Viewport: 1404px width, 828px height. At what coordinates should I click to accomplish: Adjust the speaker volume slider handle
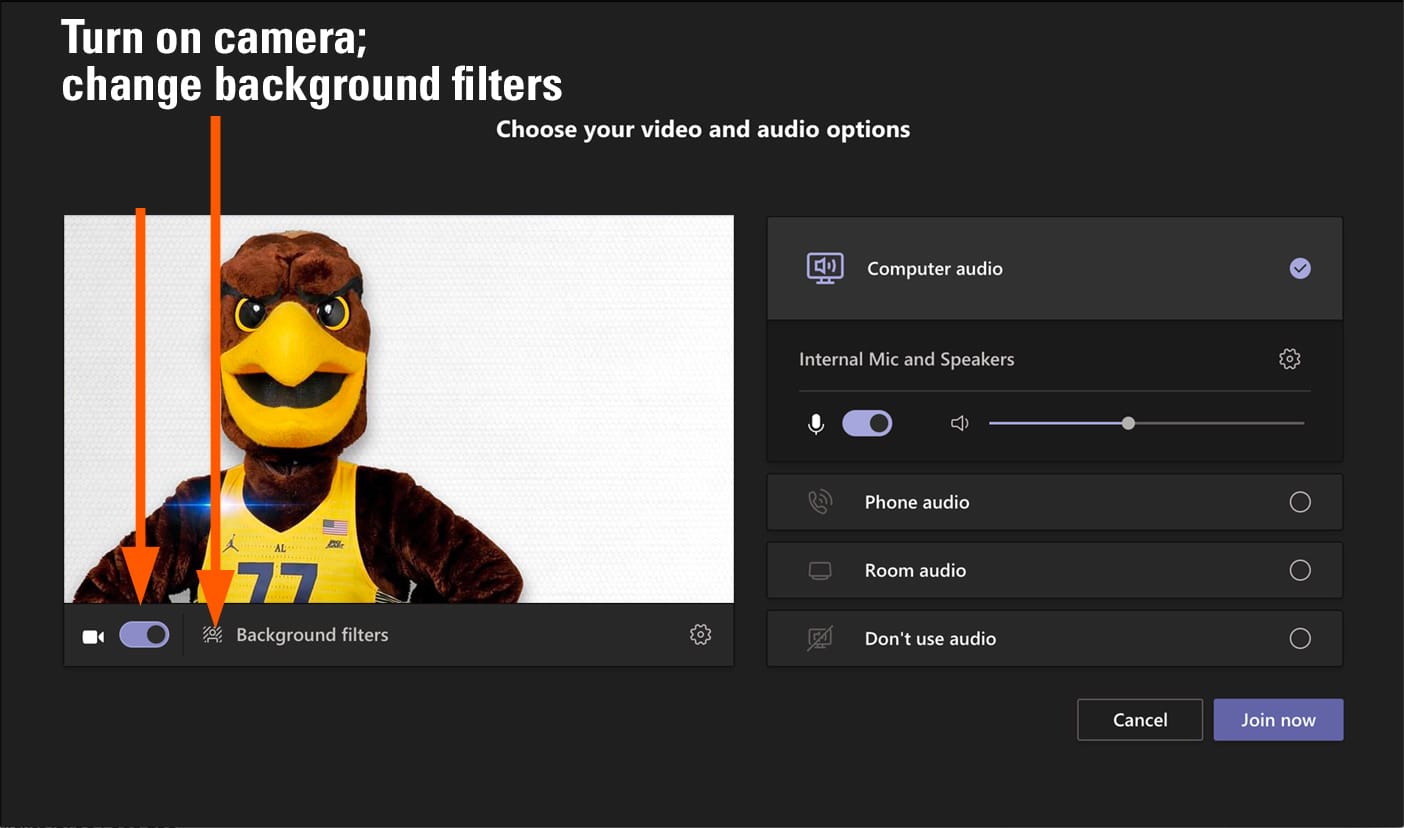point(1128,424)
